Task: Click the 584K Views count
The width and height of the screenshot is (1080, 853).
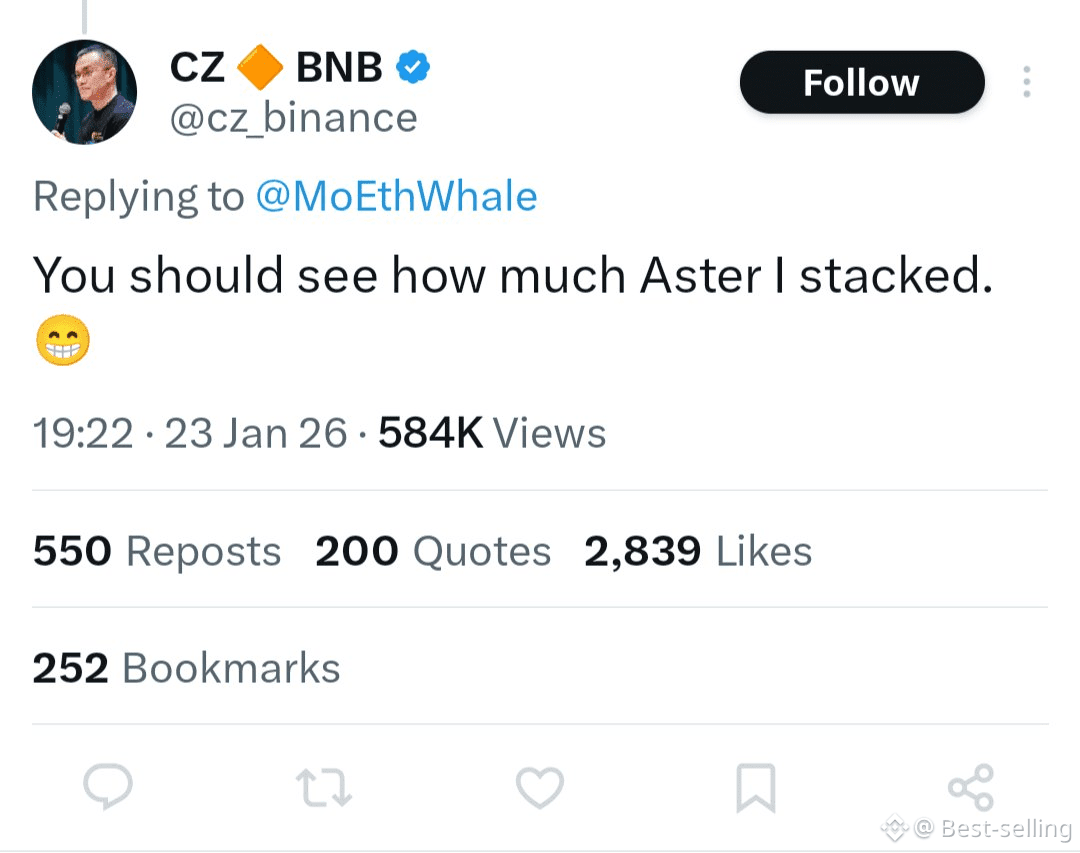Action: pos(492,434)
